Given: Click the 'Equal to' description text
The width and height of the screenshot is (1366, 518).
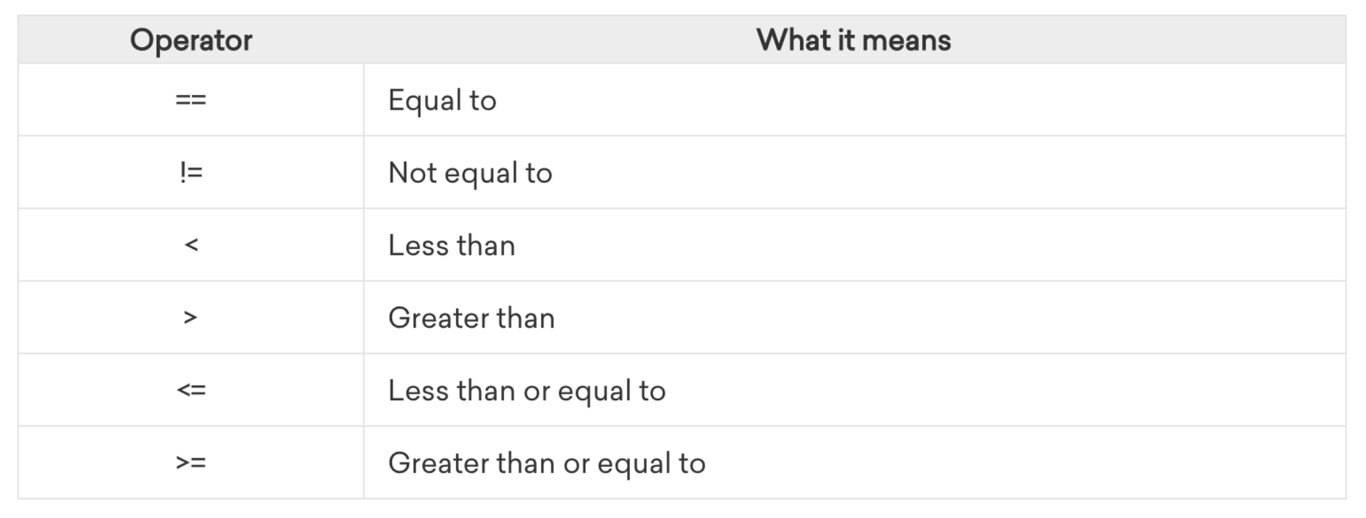Looking at the screenshot, I should tap(442, 100).
